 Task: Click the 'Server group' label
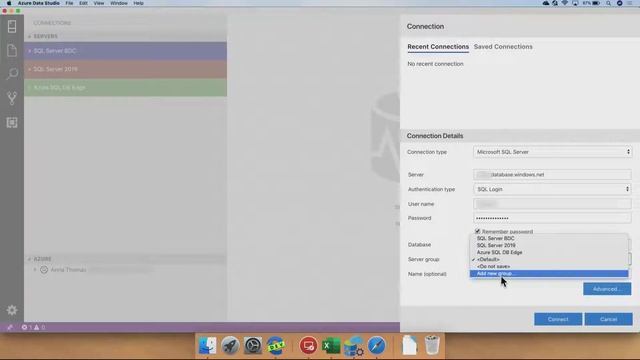[423, 260]
